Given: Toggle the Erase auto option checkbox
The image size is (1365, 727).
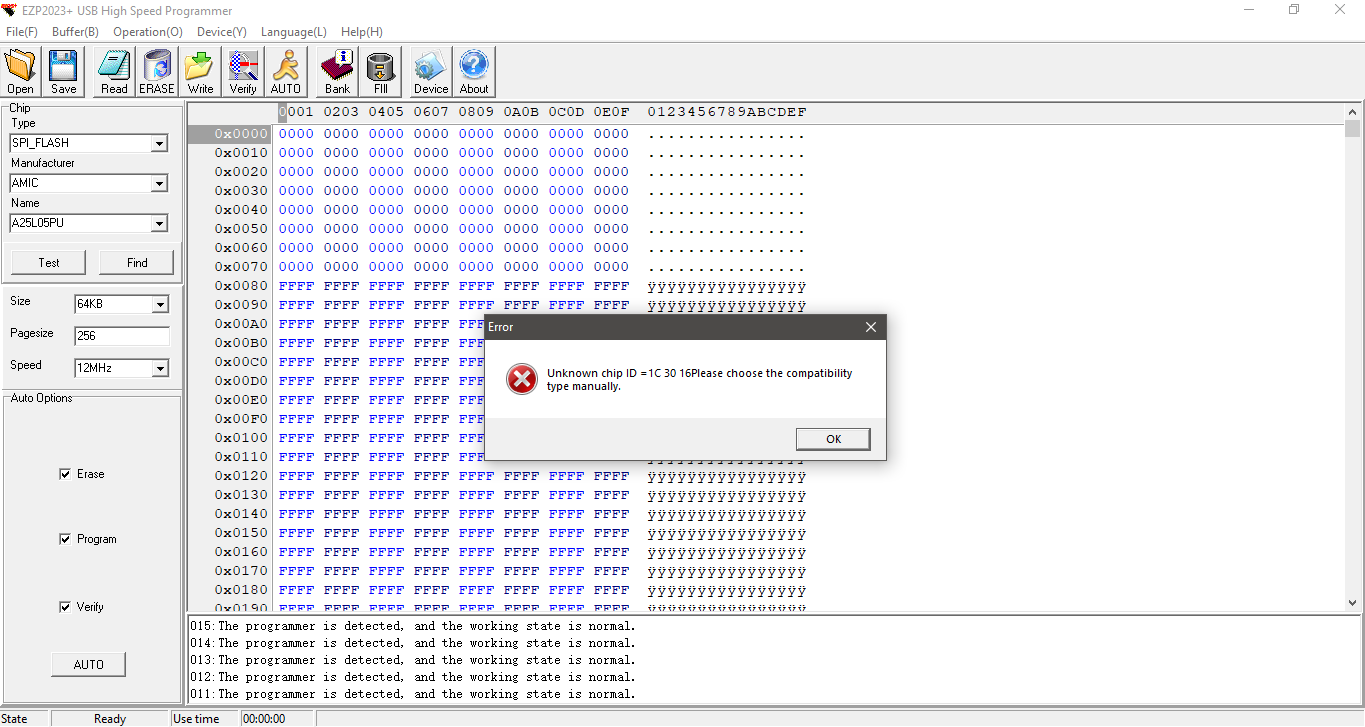Looking at the screenshot, I should coord(65,474).
